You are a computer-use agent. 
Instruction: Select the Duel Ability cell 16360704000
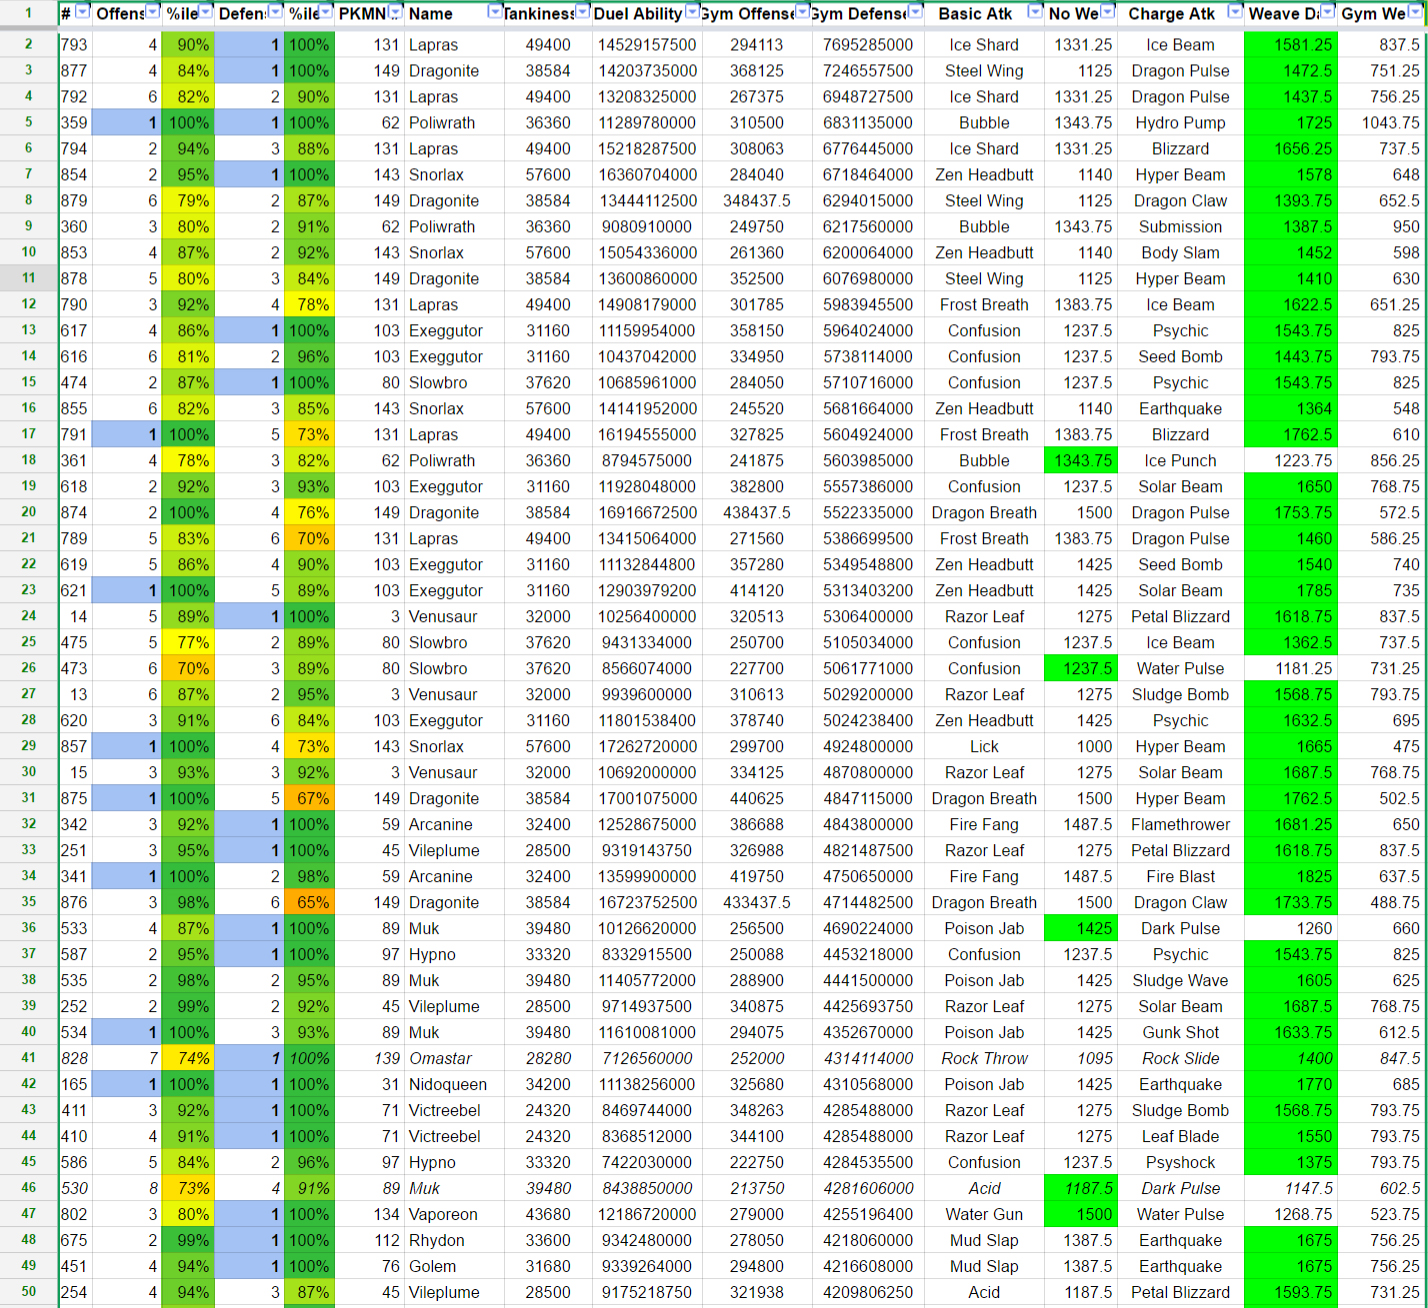coord(646,175)
